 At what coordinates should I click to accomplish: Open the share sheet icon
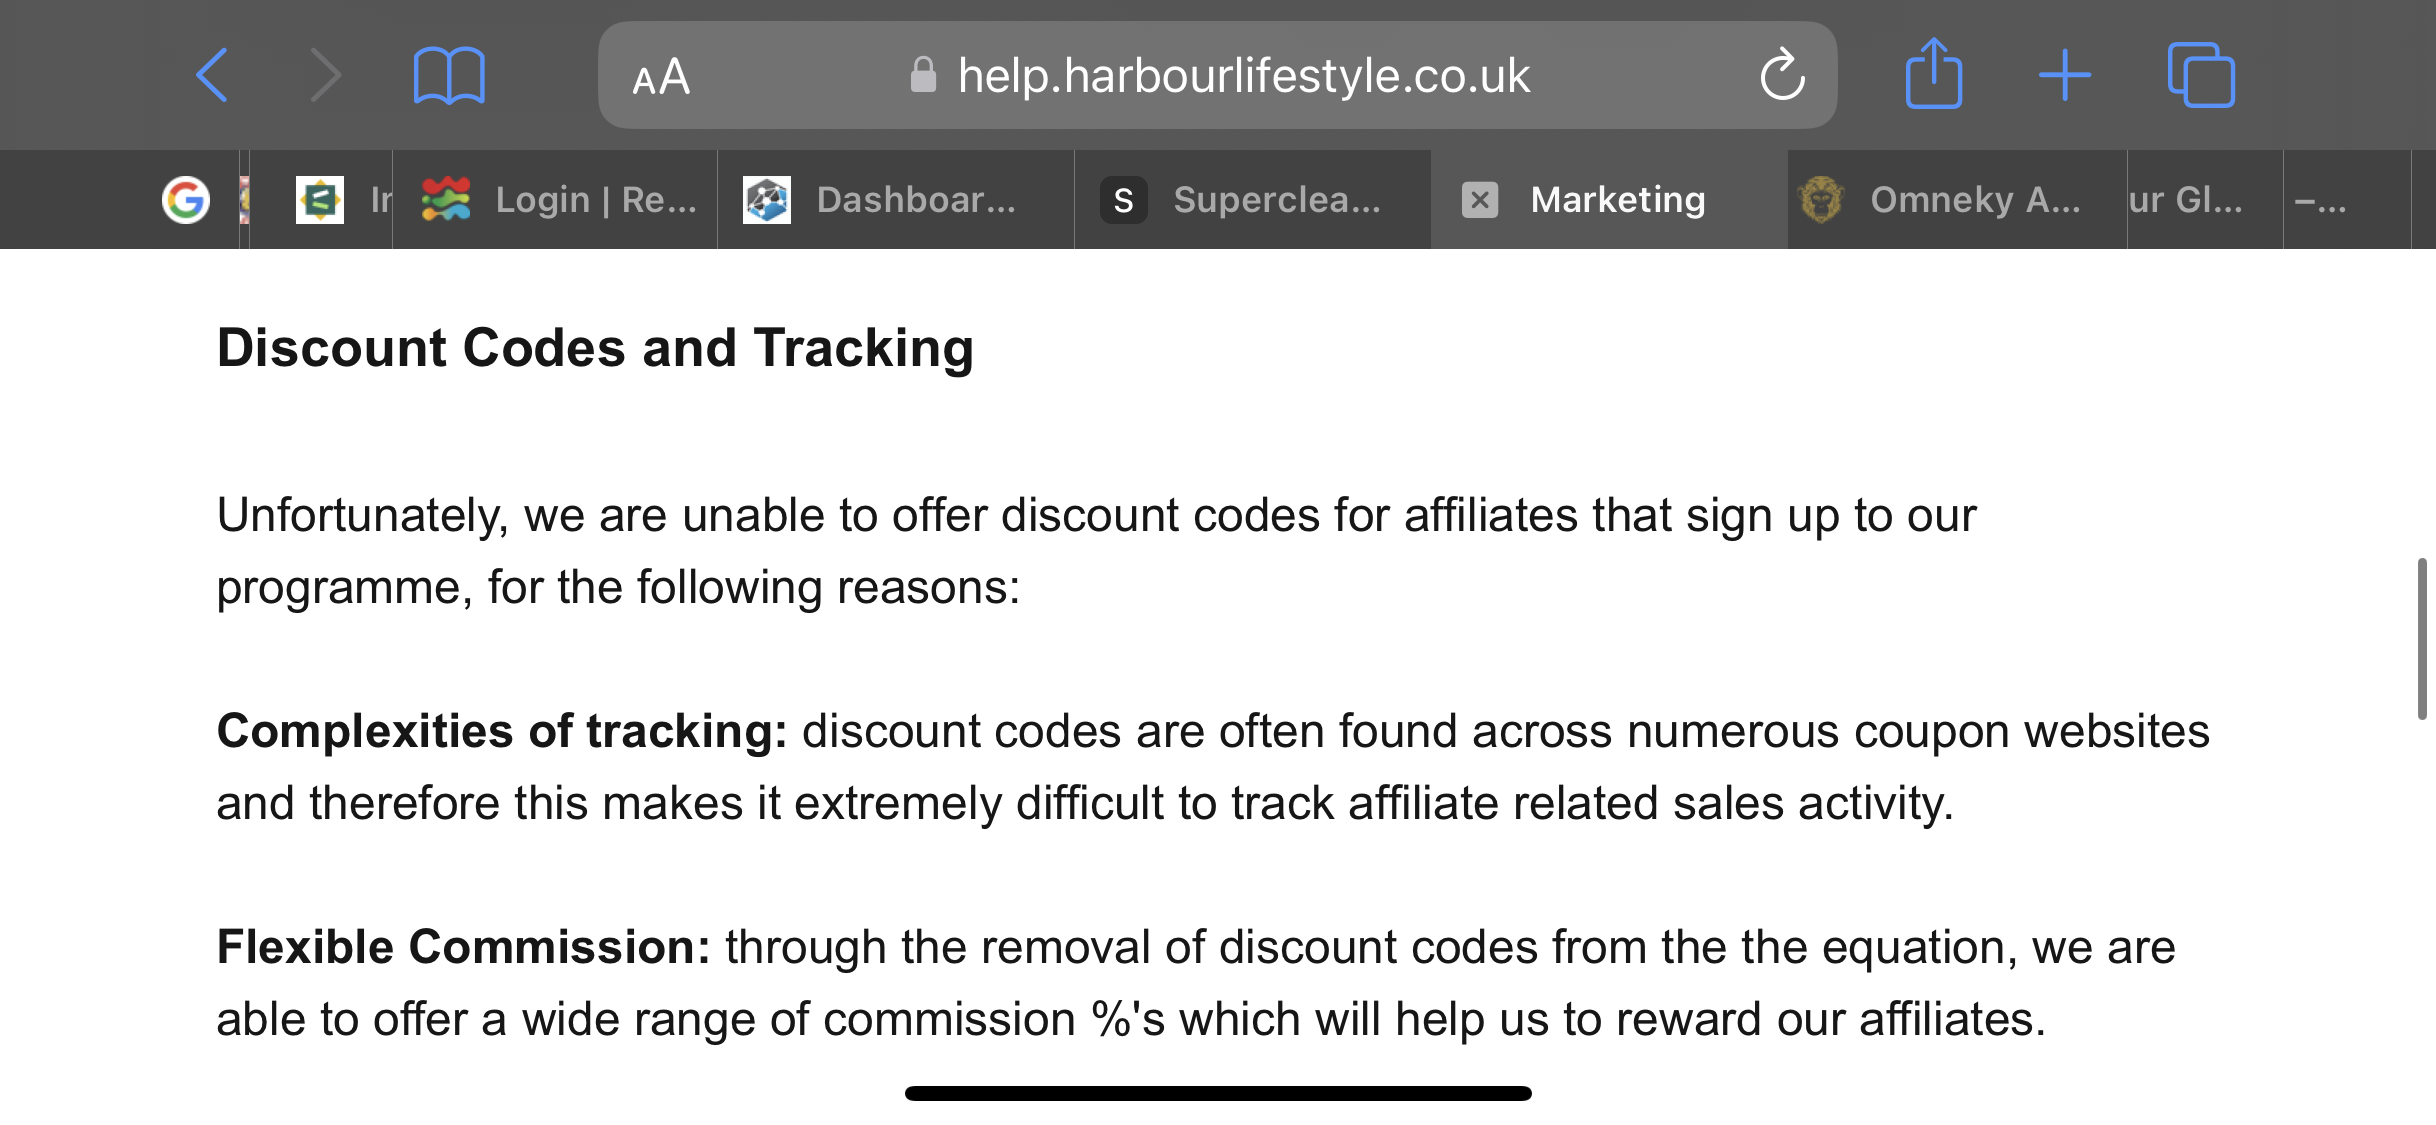click(x=1933, y=73)
